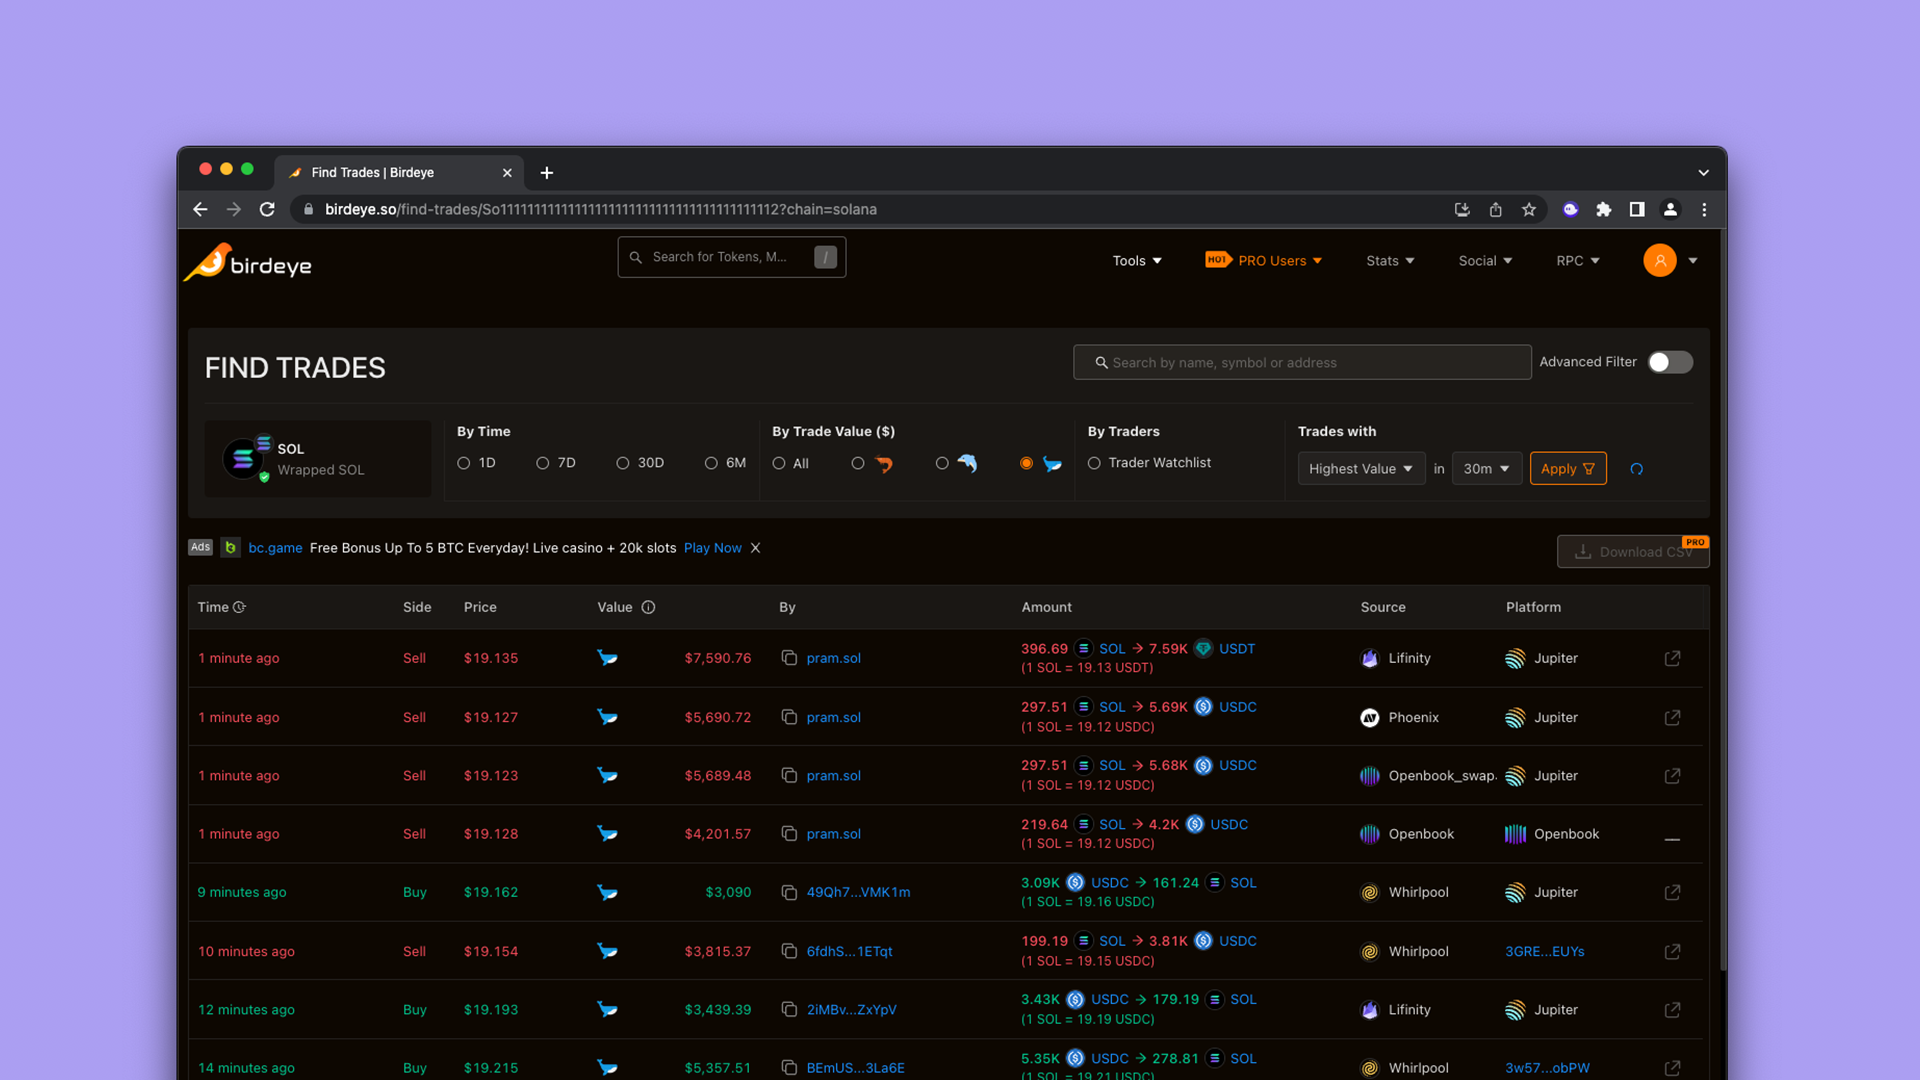Open the PRO Users menu
The height and width of the screenshot is (1080, 1920).
coord(1270,261)
